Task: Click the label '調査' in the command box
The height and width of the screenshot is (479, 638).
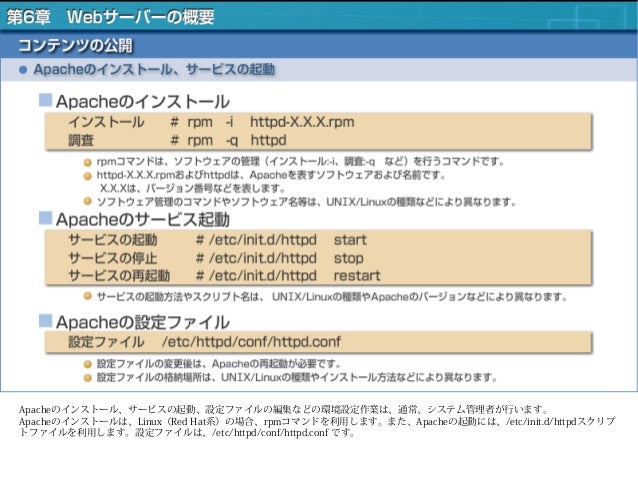Action: pos(81,140)
